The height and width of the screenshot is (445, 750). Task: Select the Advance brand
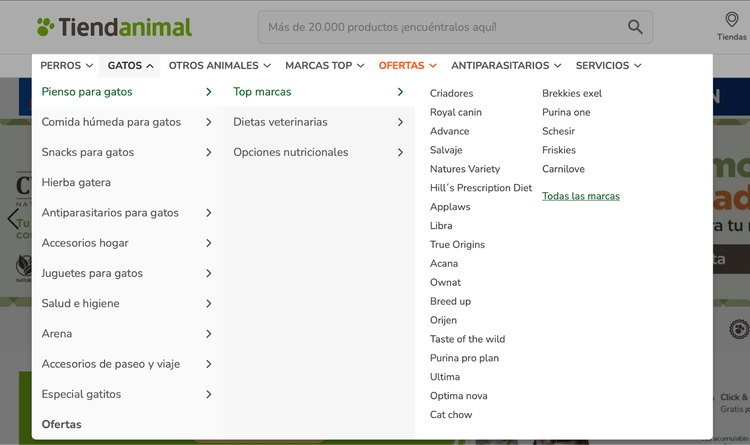click(x=449, y=131)
